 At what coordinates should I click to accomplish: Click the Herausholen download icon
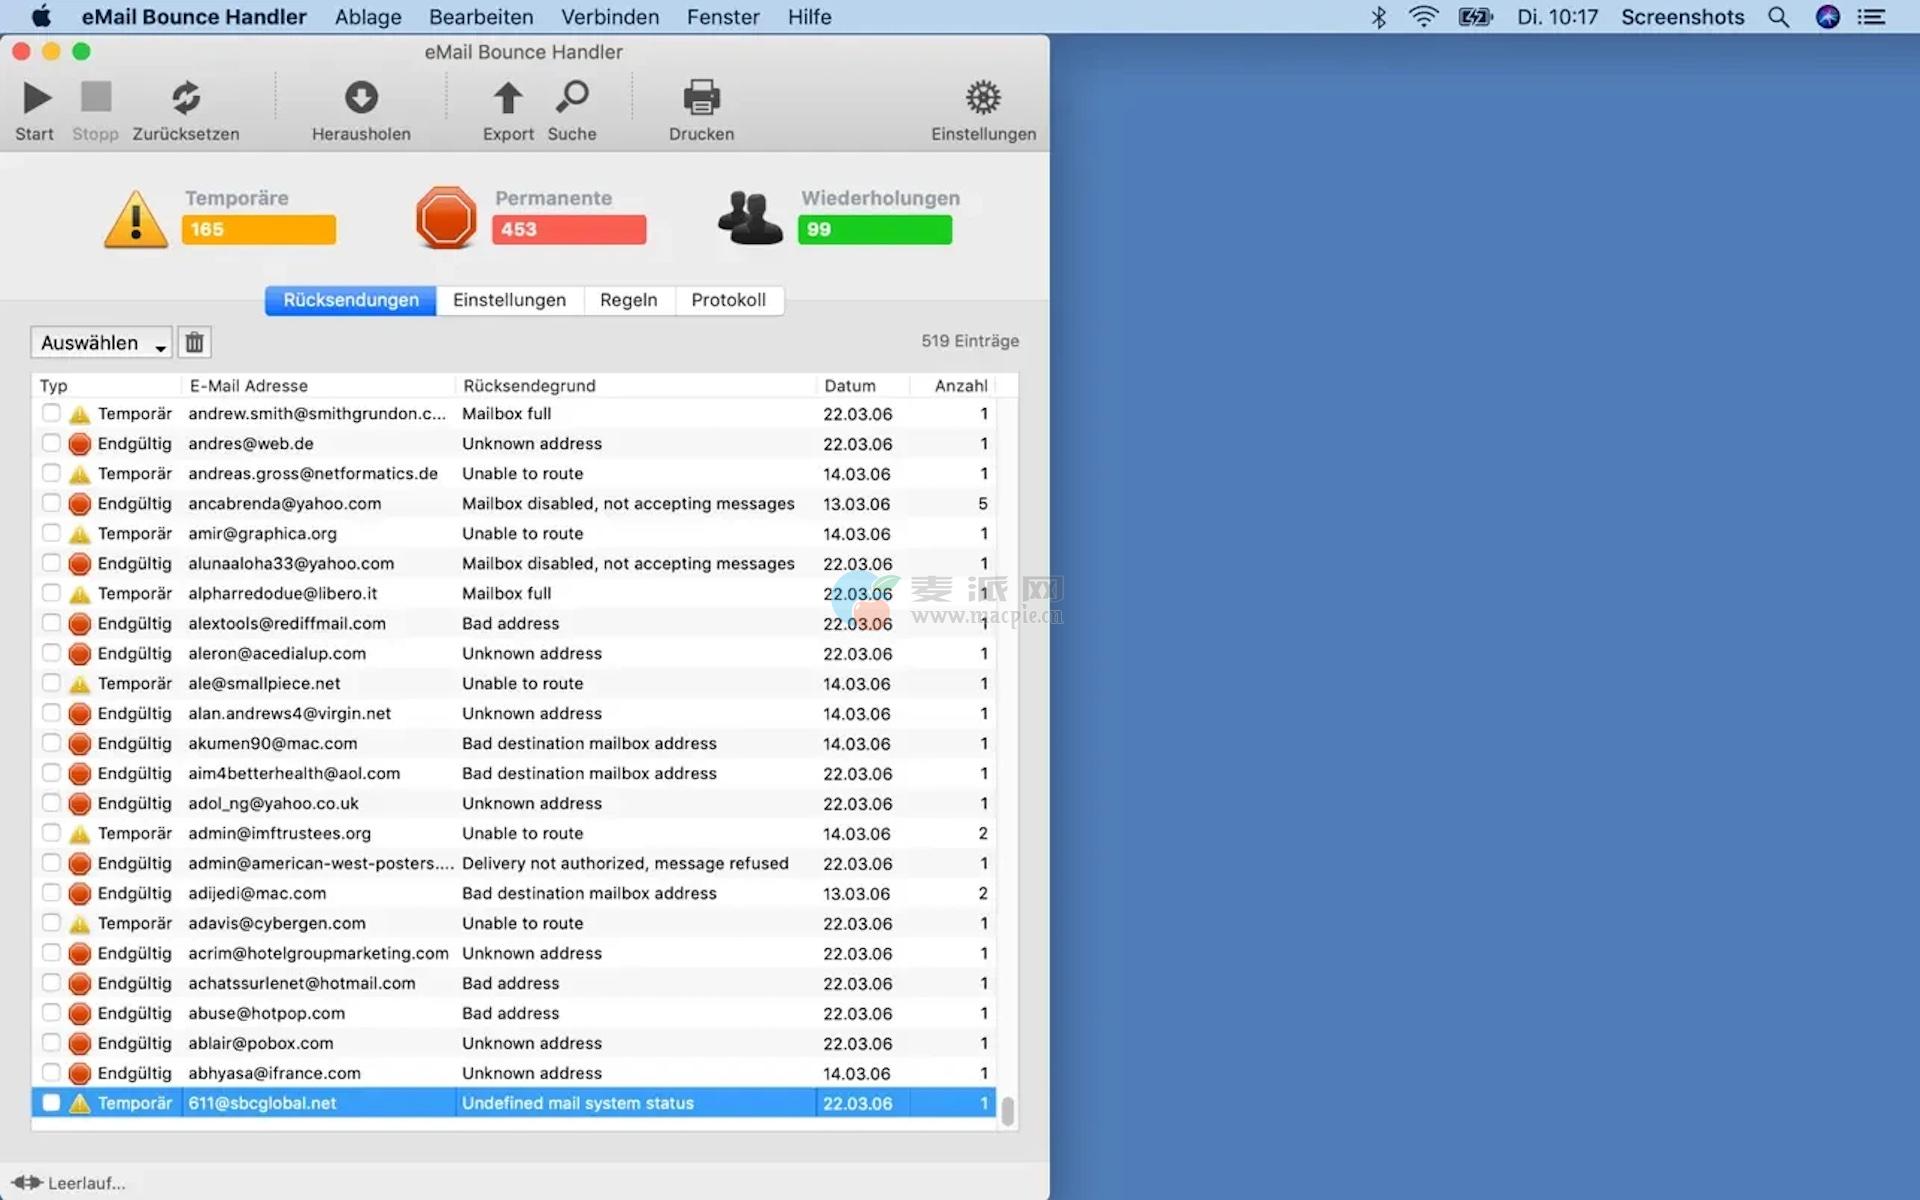[361, 98]
